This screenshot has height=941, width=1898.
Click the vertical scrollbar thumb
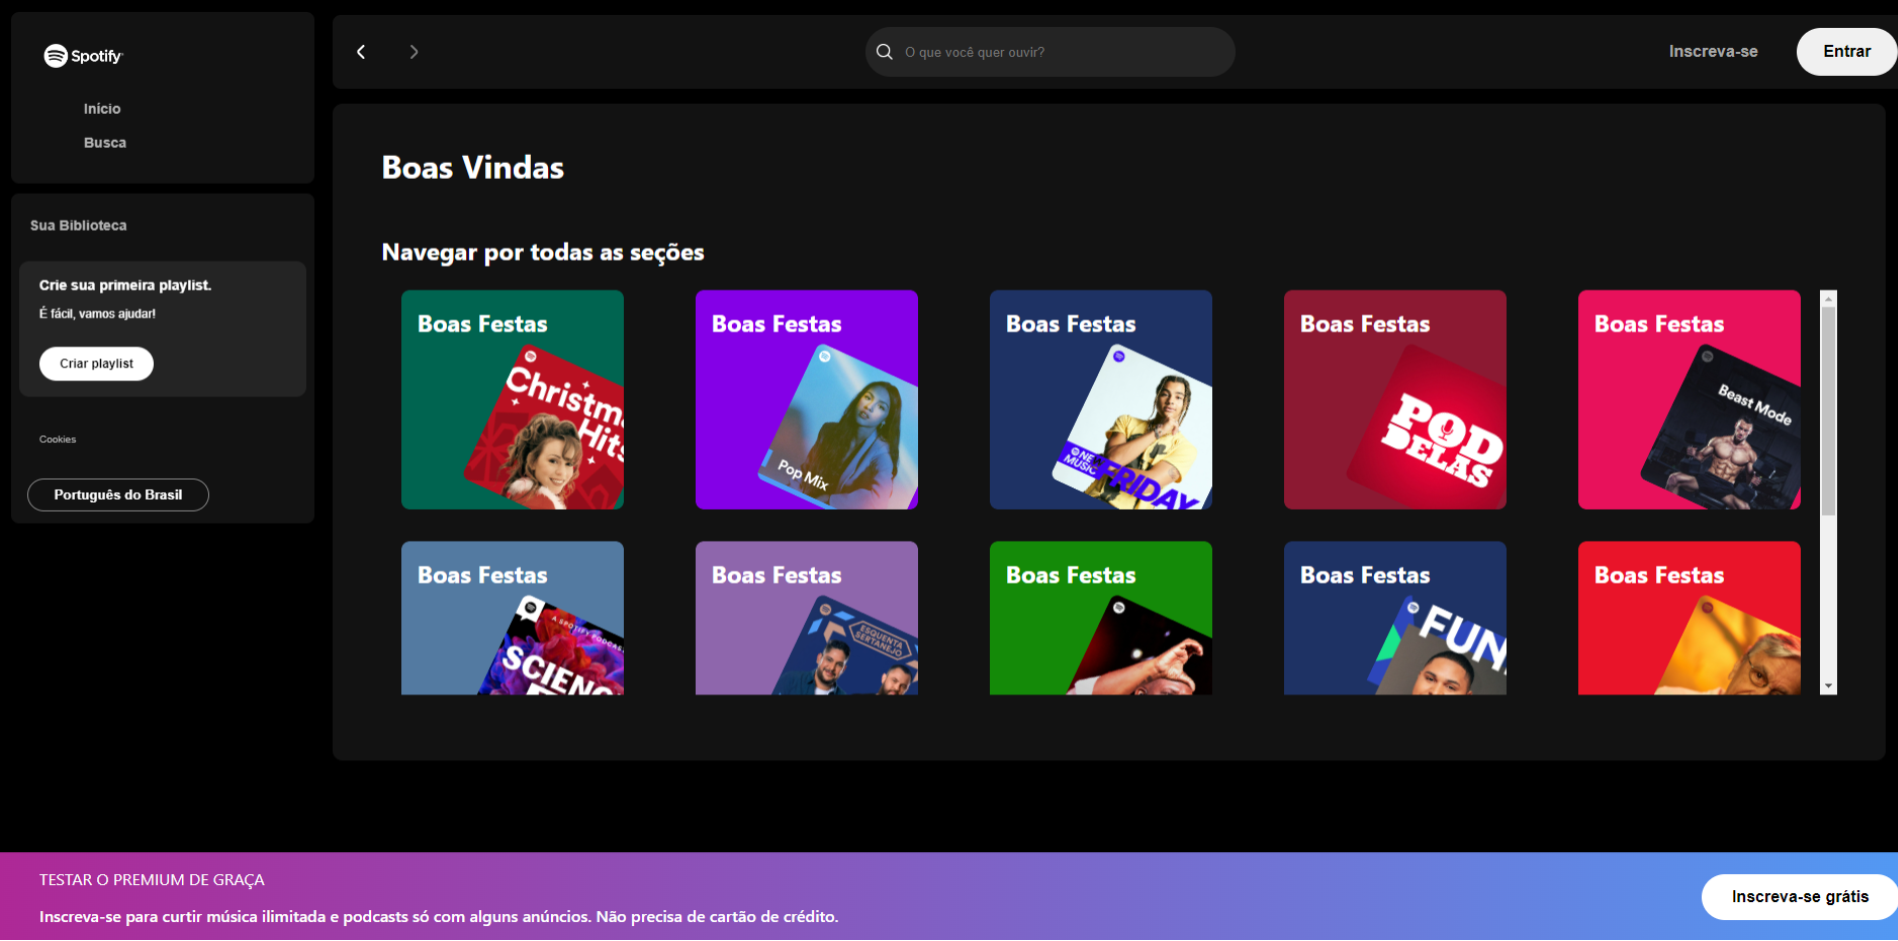pyautogui.click(x=1829, y=411)
